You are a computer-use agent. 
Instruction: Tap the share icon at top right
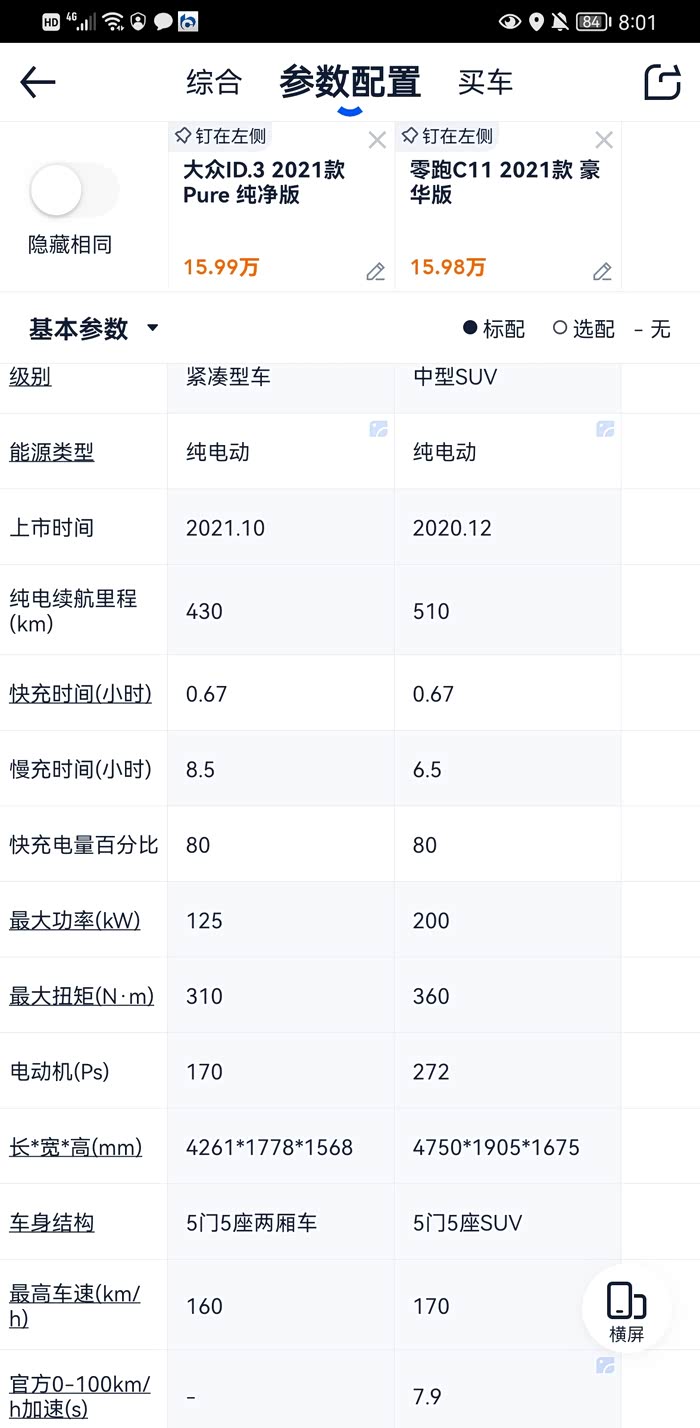662,82
